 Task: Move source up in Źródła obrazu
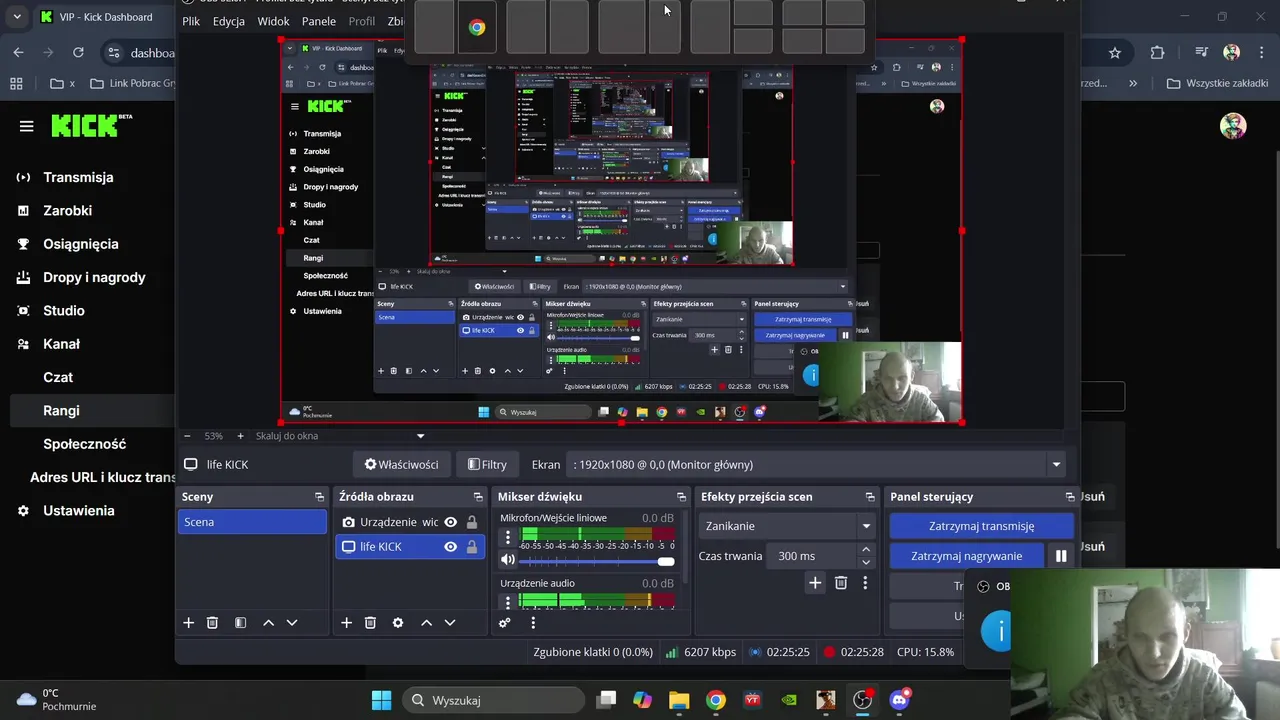click(426, 622)
